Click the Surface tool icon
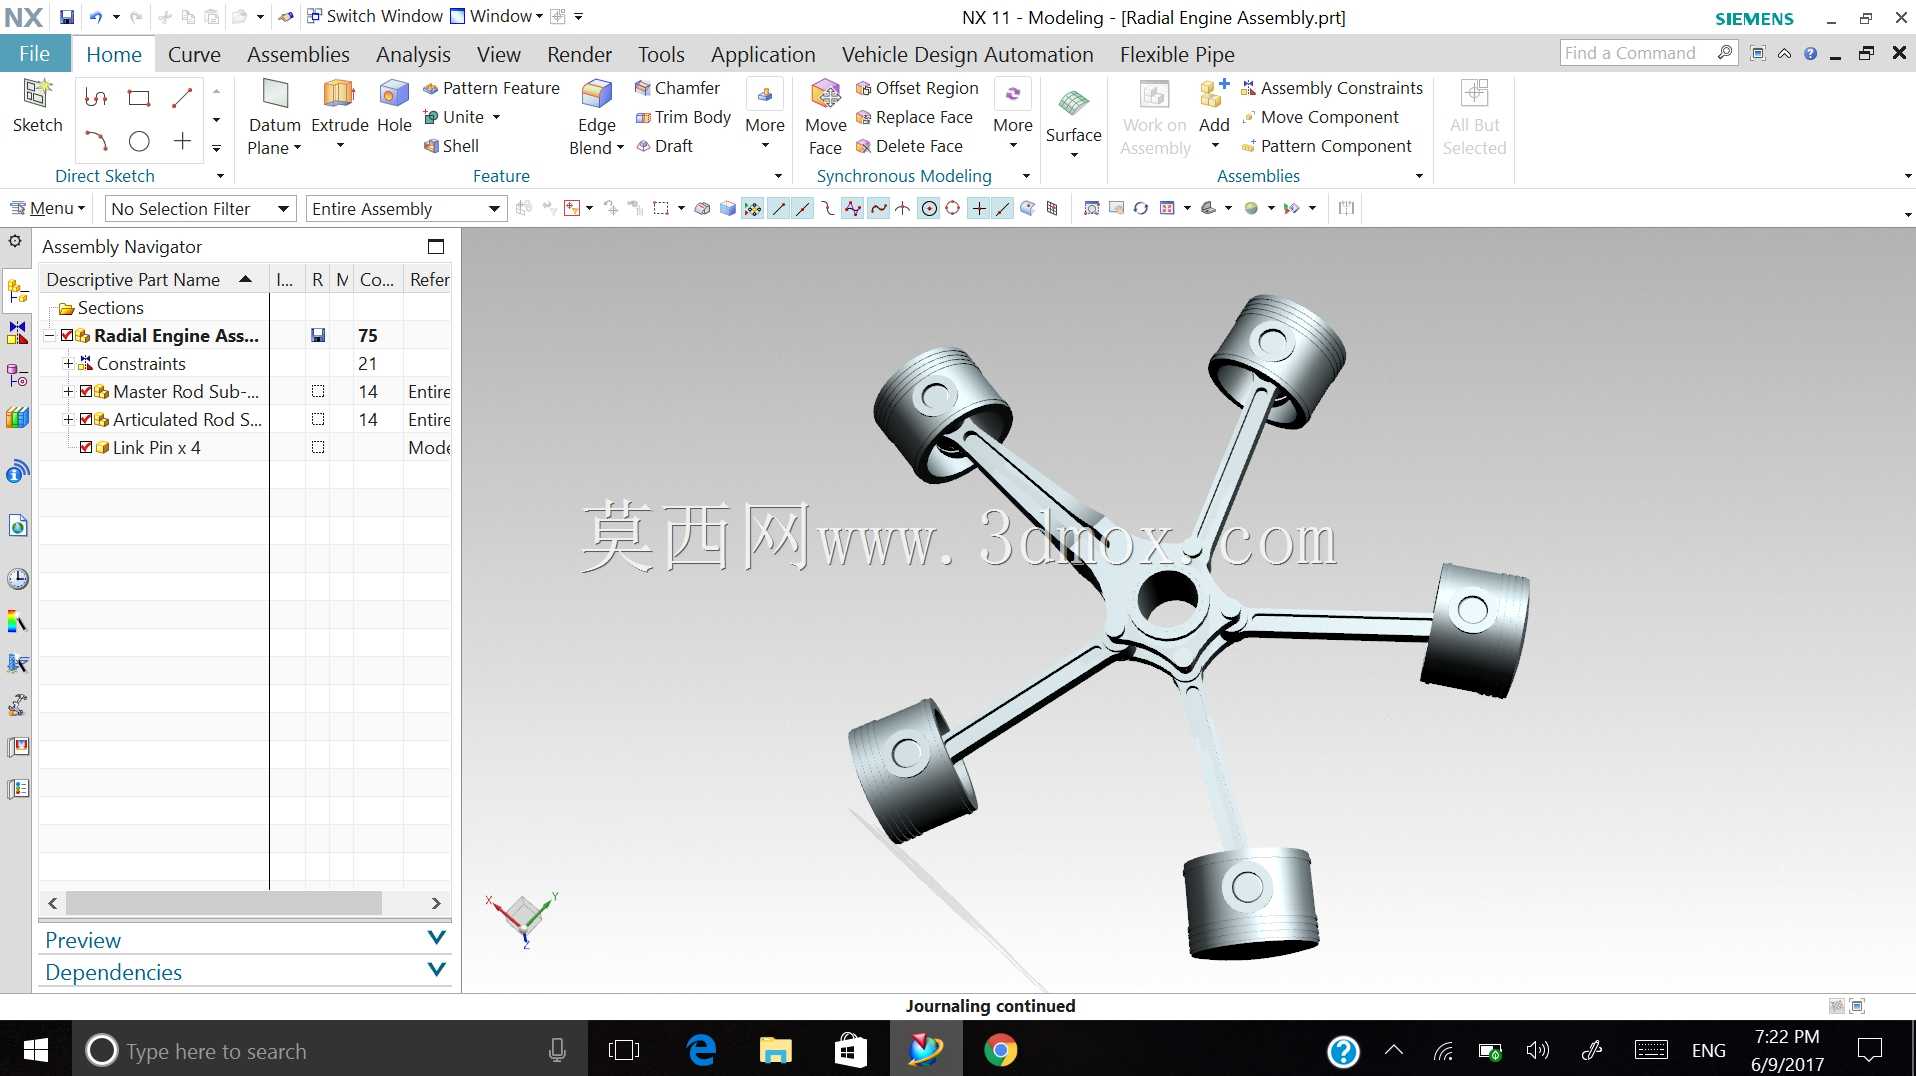 (x=1073, y=102)
